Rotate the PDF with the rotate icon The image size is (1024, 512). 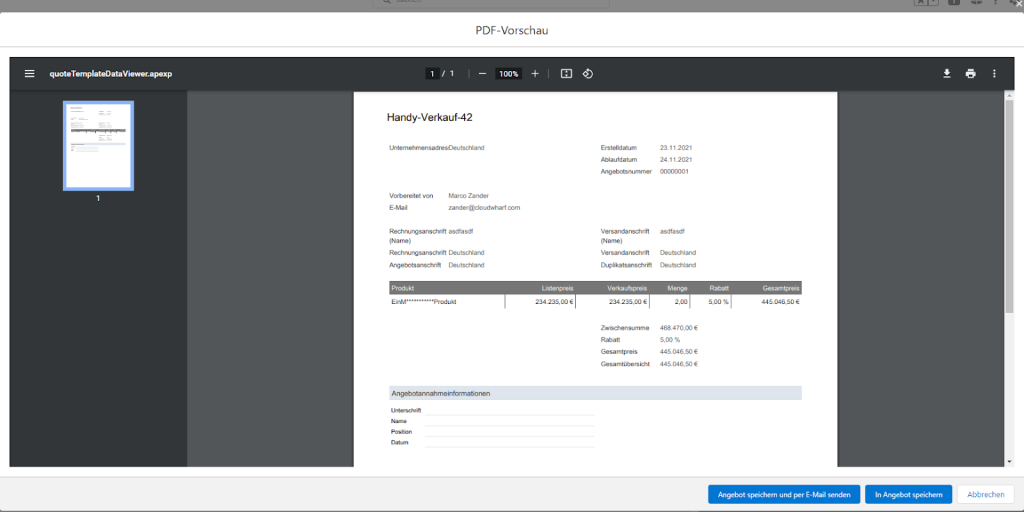tap(588, 74)
